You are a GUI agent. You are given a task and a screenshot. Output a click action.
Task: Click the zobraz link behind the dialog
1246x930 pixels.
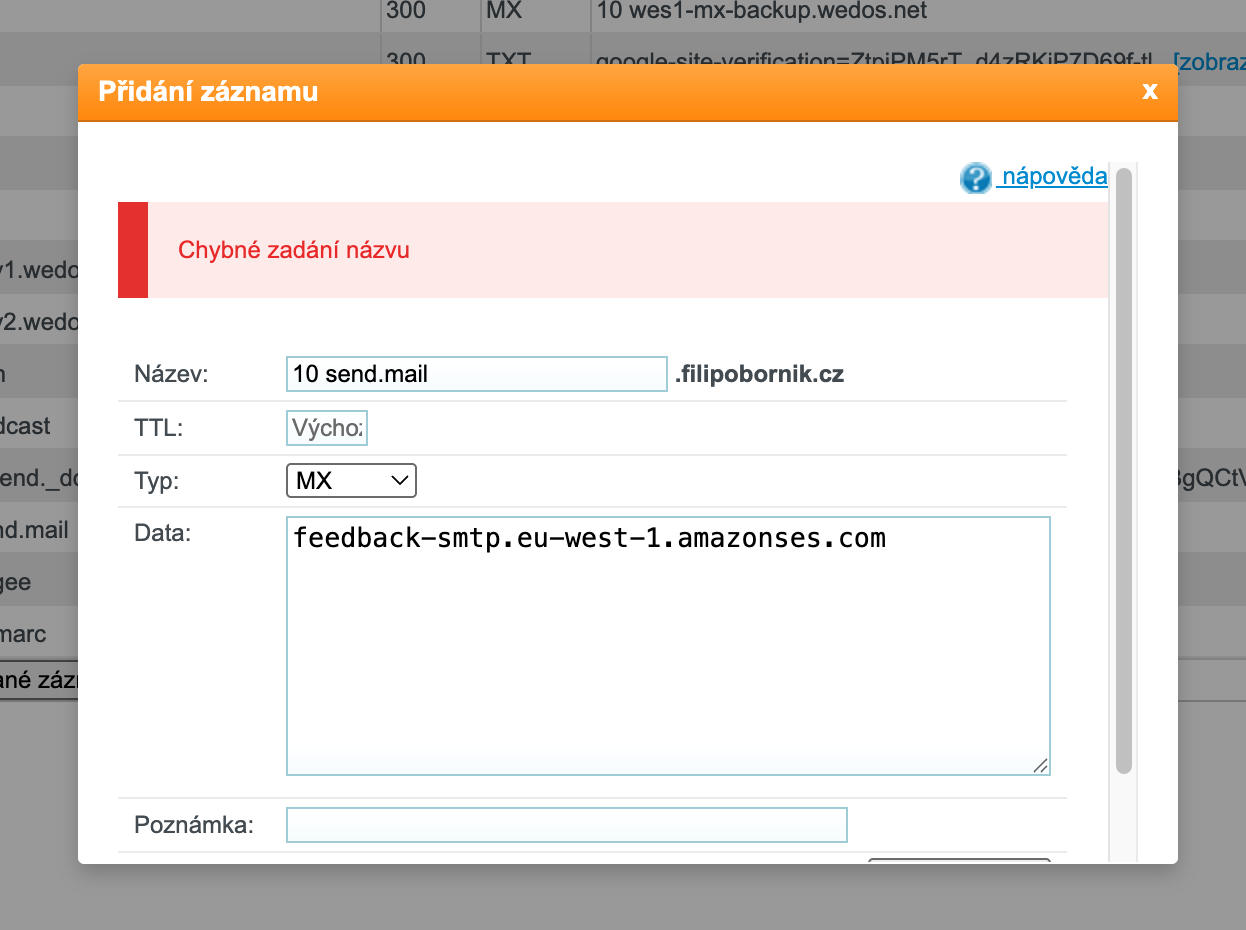(x=1210, y=62)
